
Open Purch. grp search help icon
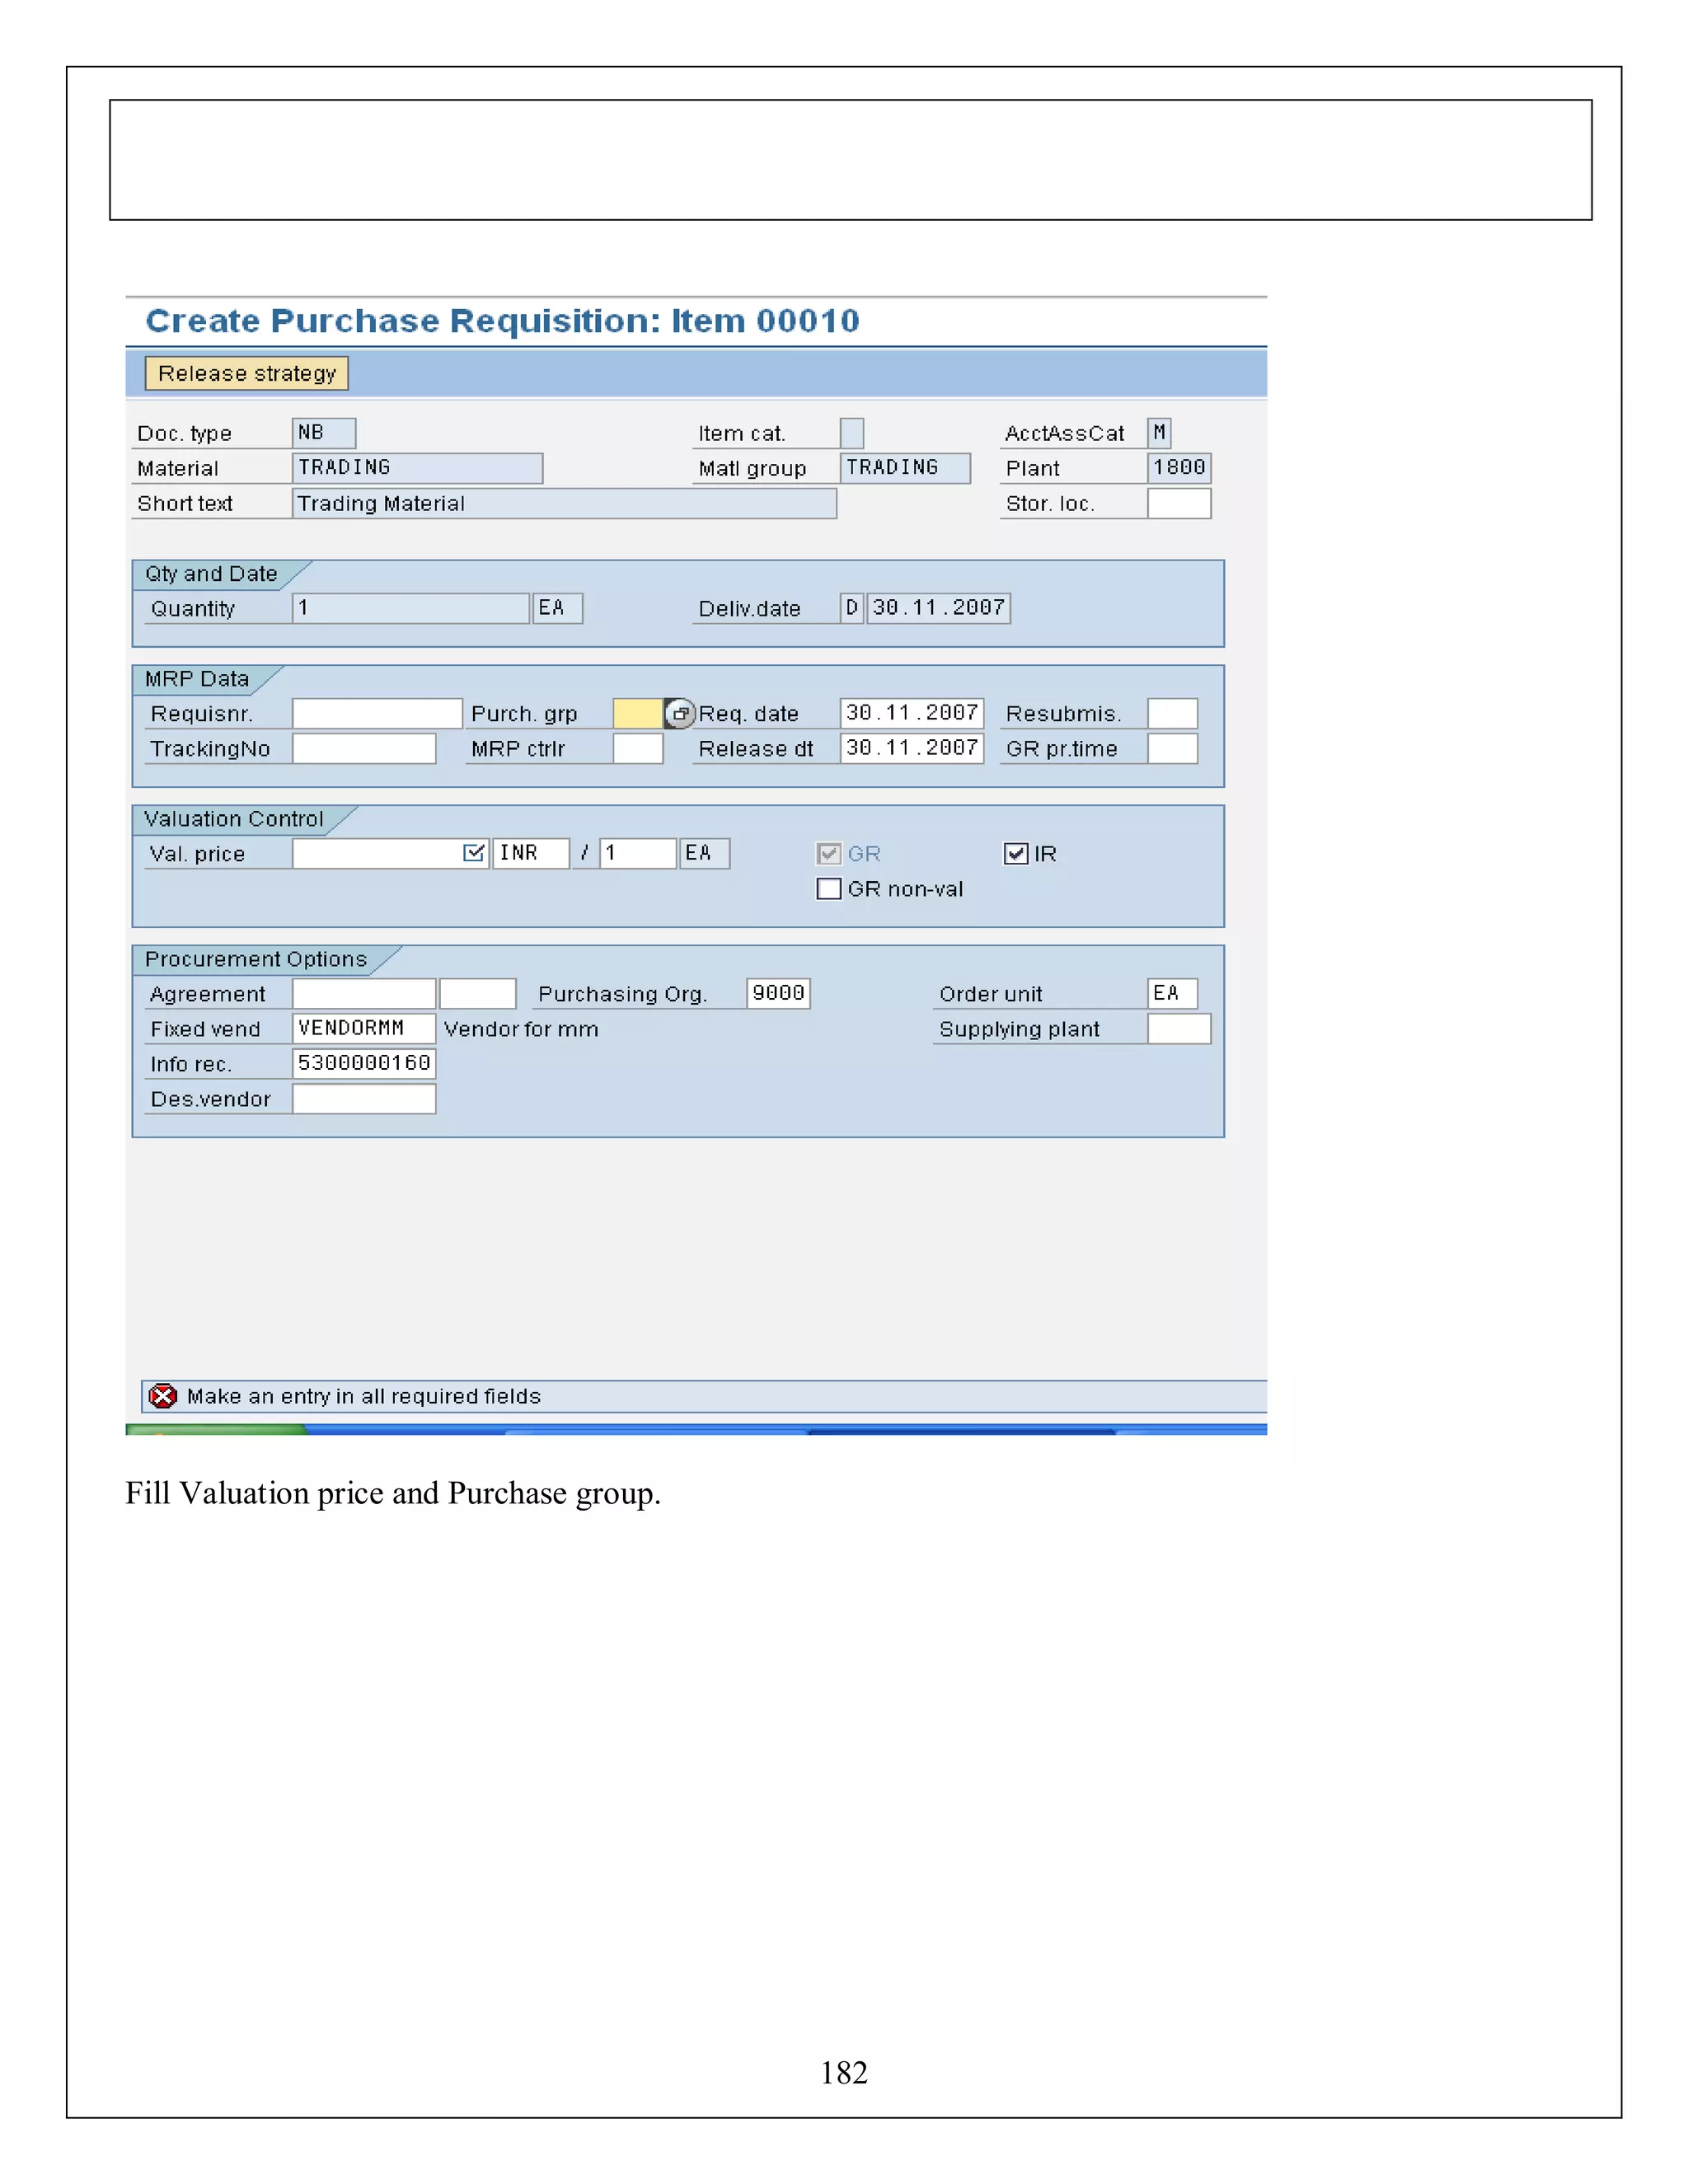pos(680,713)
